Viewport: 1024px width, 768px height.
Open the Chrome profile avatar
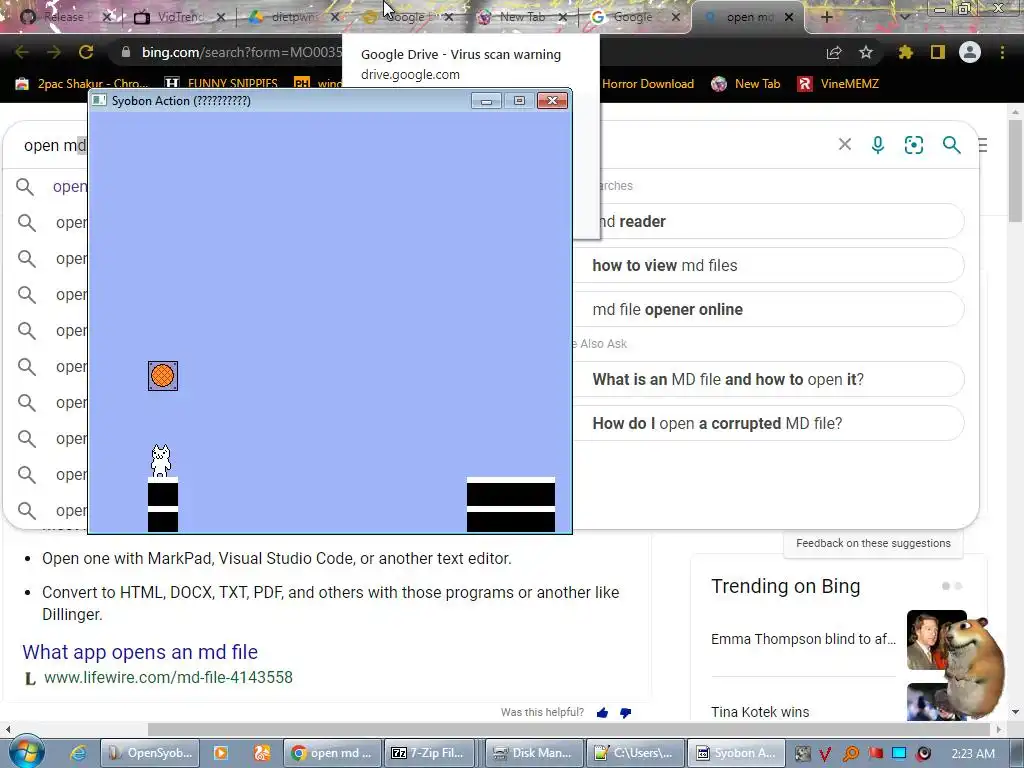(x=970, y=52)
